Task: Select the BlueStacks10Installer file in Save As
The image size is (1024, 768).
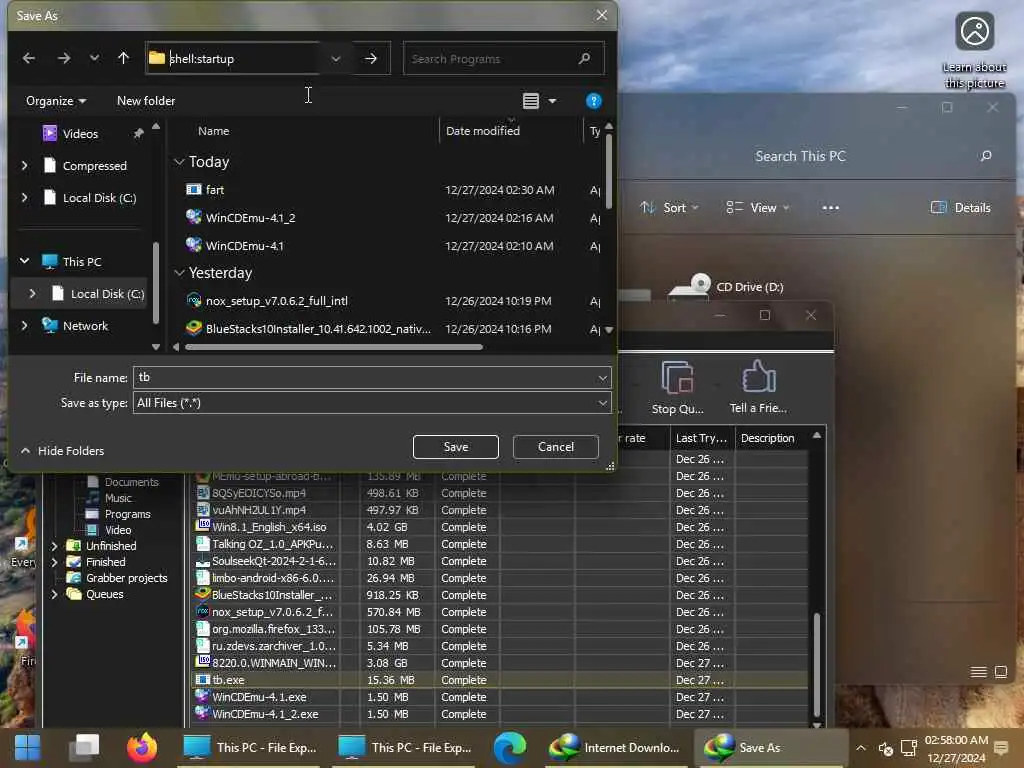Action: click(x=318, y=329)
